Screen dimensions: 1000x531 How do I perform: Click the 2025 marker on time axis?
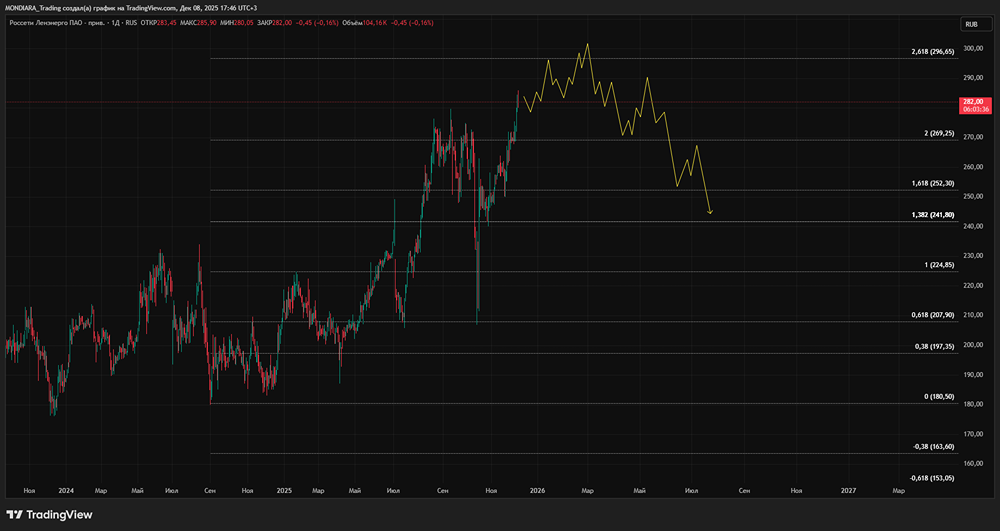click(x=284, y=491)
